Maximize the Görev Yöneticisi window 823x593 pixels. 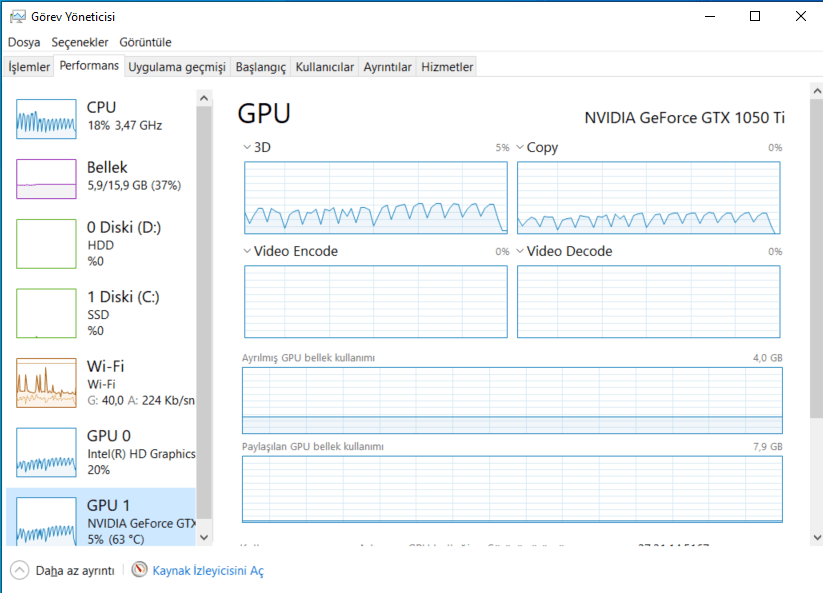coord(755,16)
